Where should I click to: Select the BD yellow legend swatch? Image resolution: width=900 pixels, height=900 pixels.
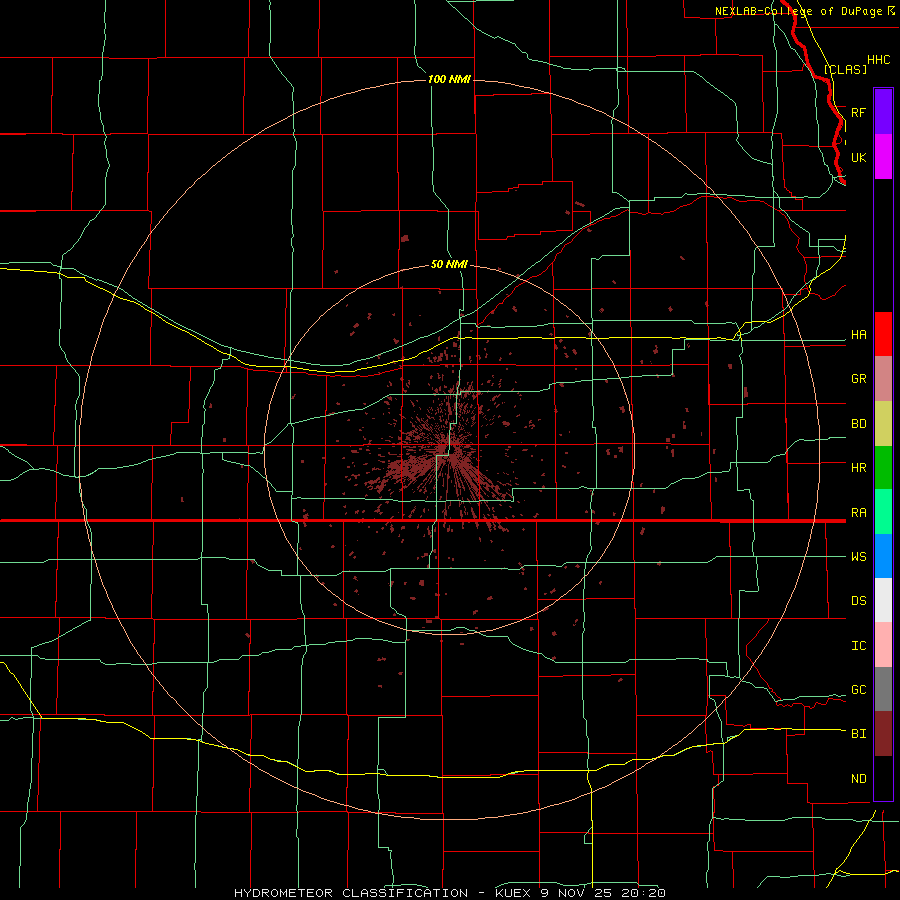883,424
